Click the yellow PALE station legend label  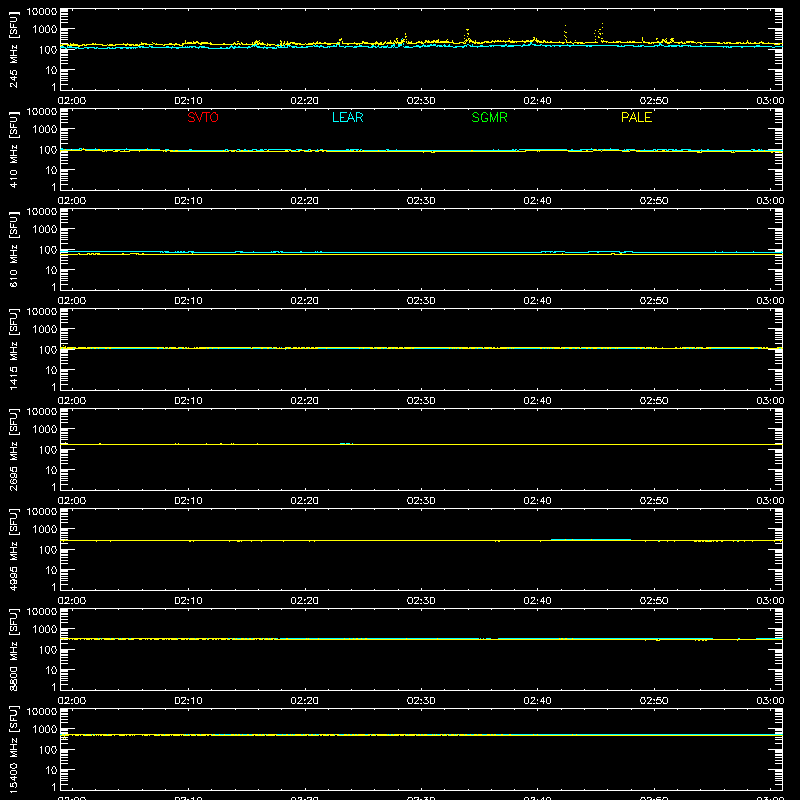(636, 117)
